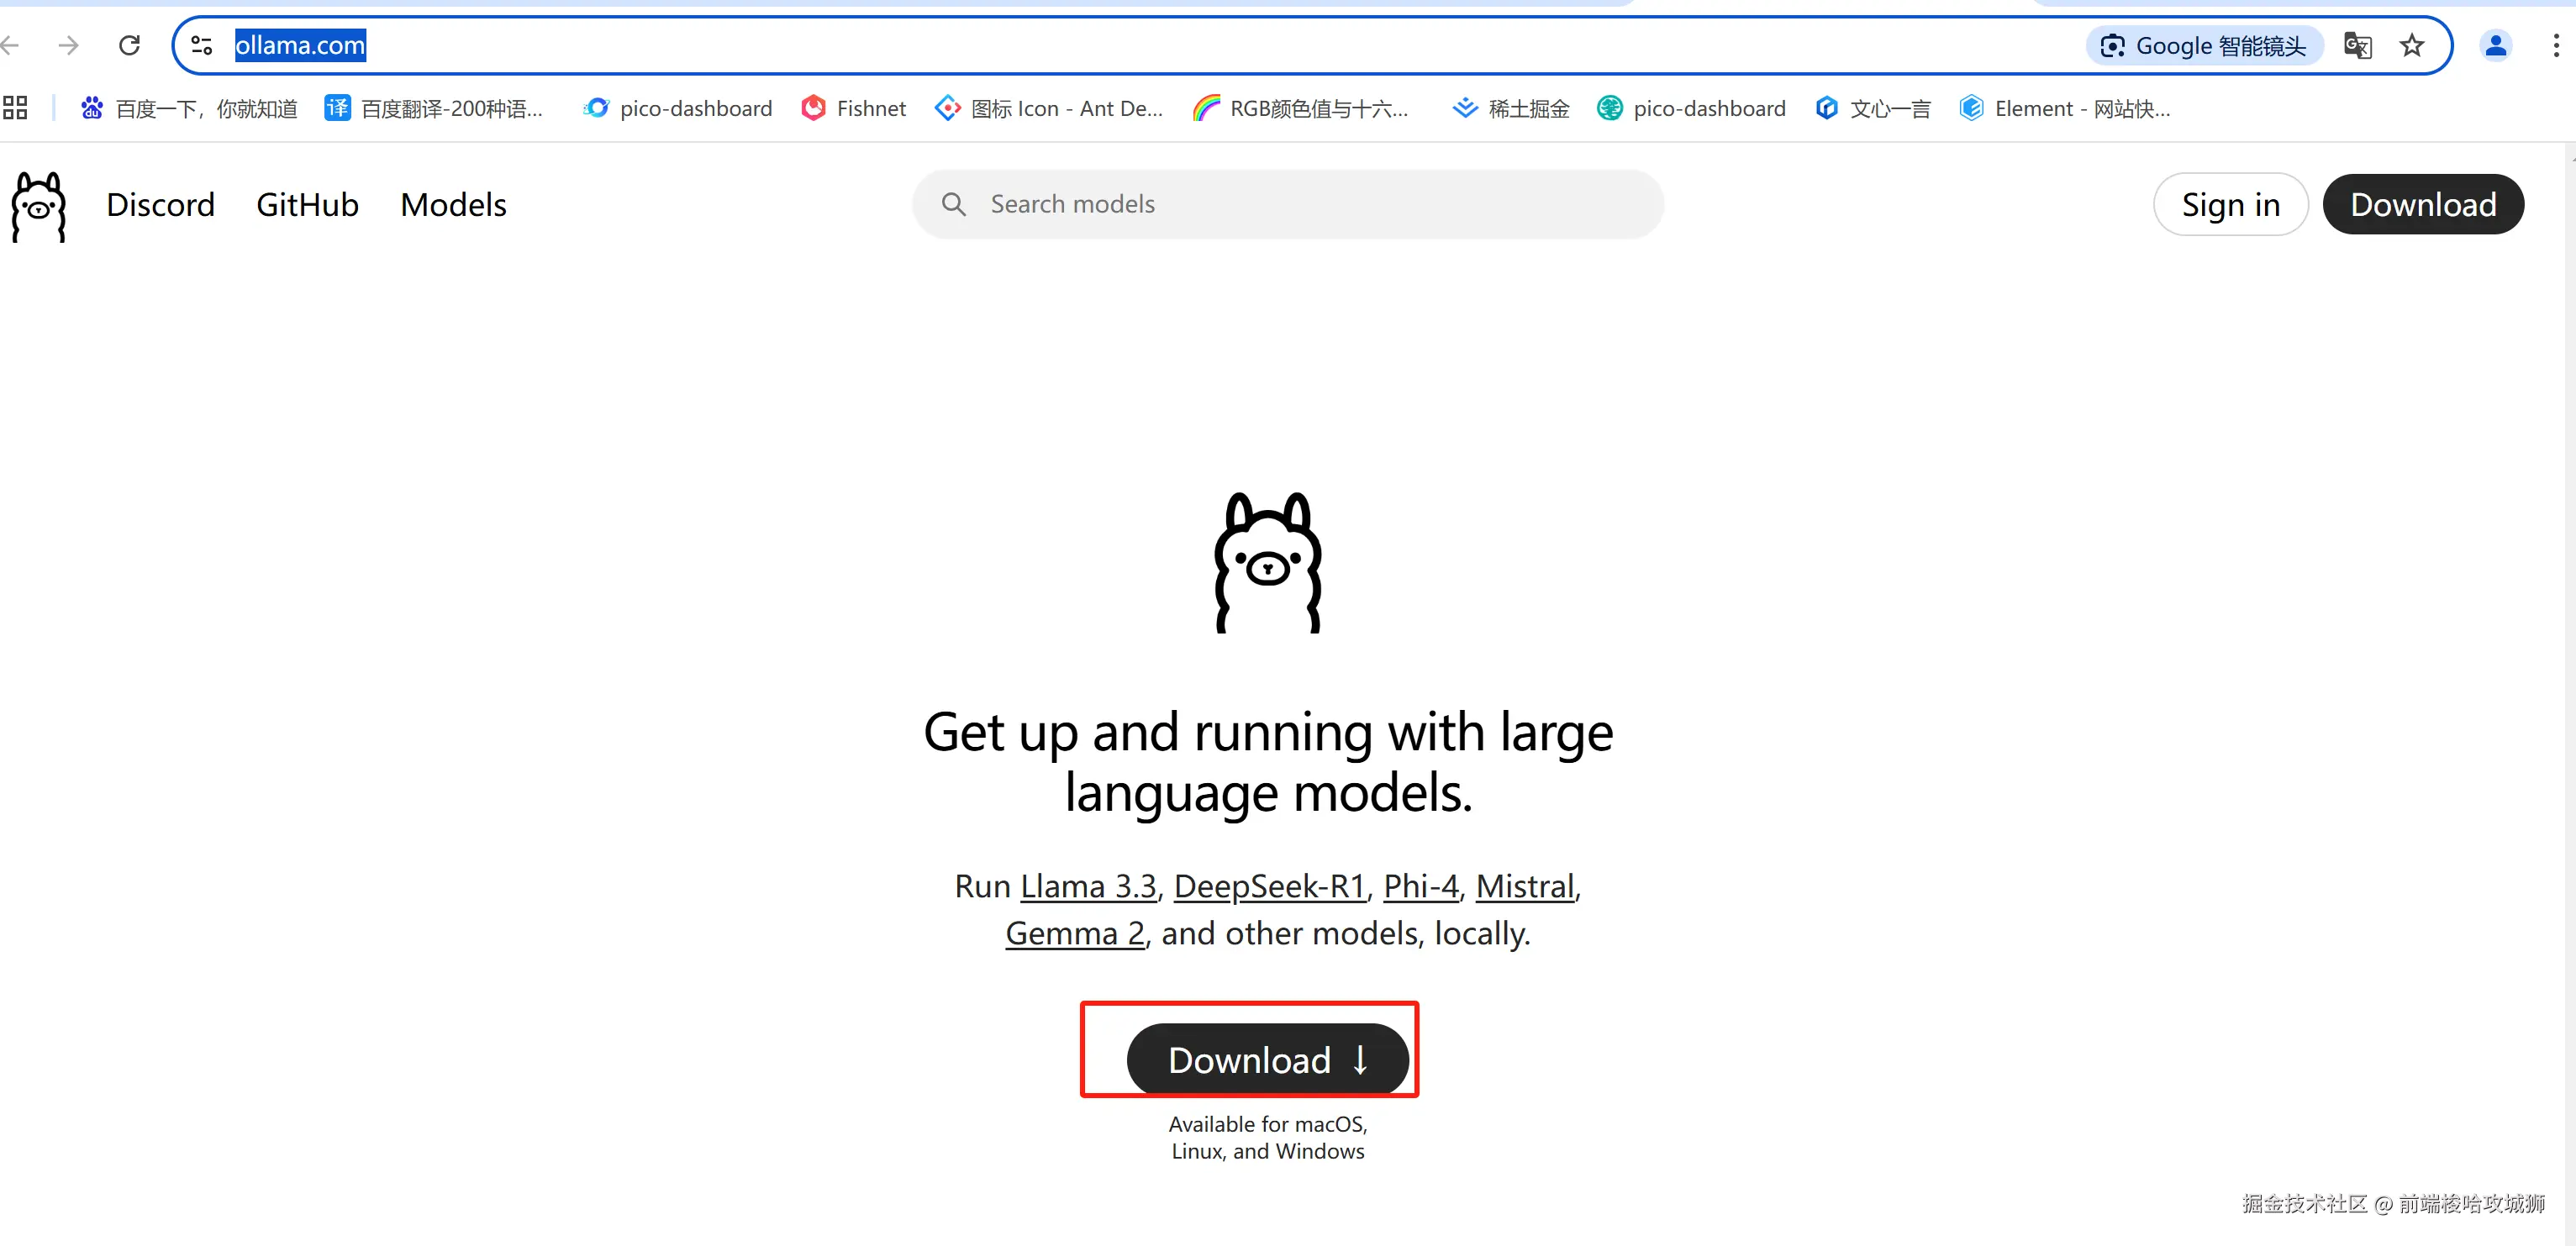Image resolution: width=2576 pixels, height=1246 pixels.
Task: Open the Discord nav link
Action: pos(160,205)
